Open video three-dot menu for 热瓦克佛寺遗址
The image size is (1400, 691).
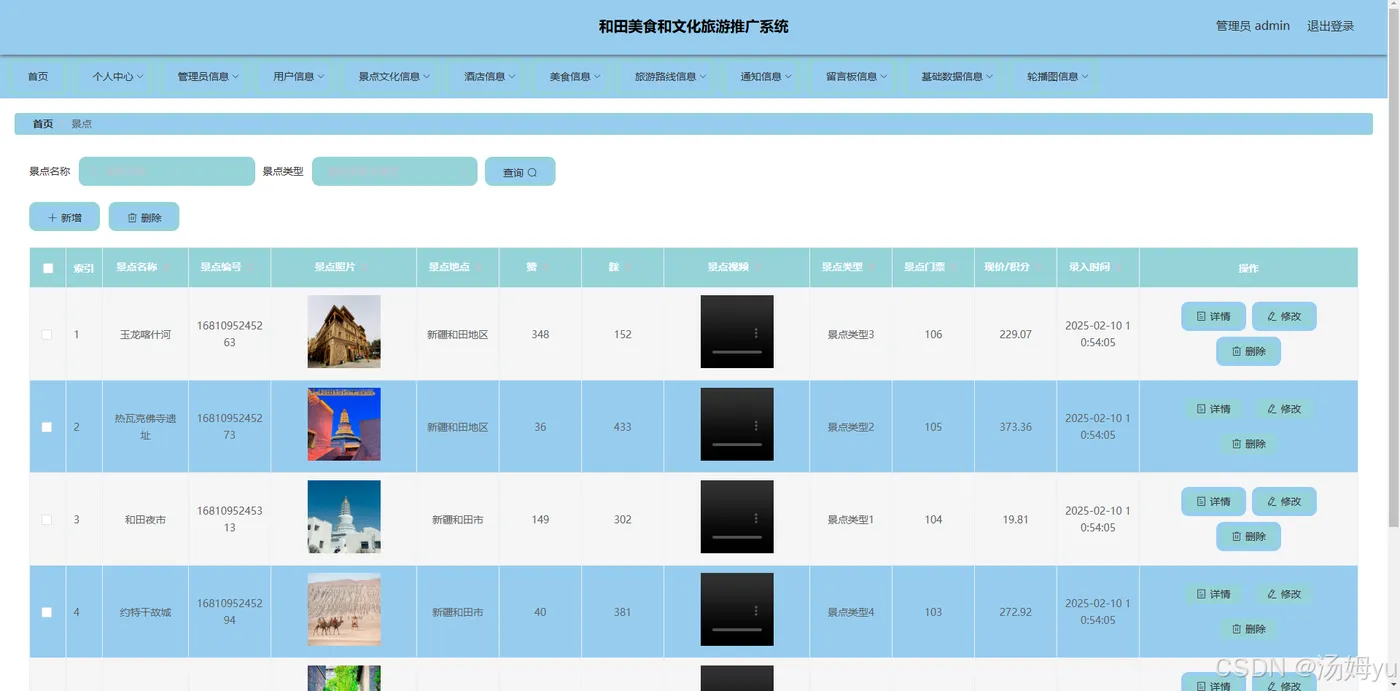click(x=756, y=426)
